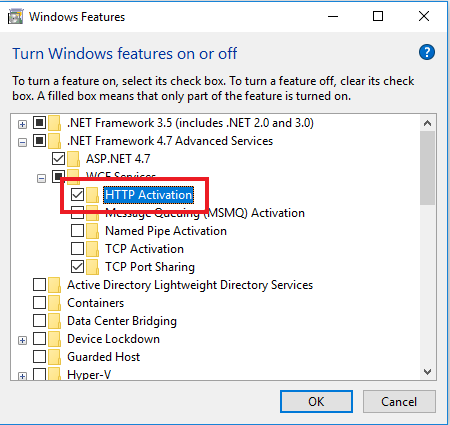Enable the TCP Activation checkbox
Screen dimensions: 450x425
pos(77,249)
